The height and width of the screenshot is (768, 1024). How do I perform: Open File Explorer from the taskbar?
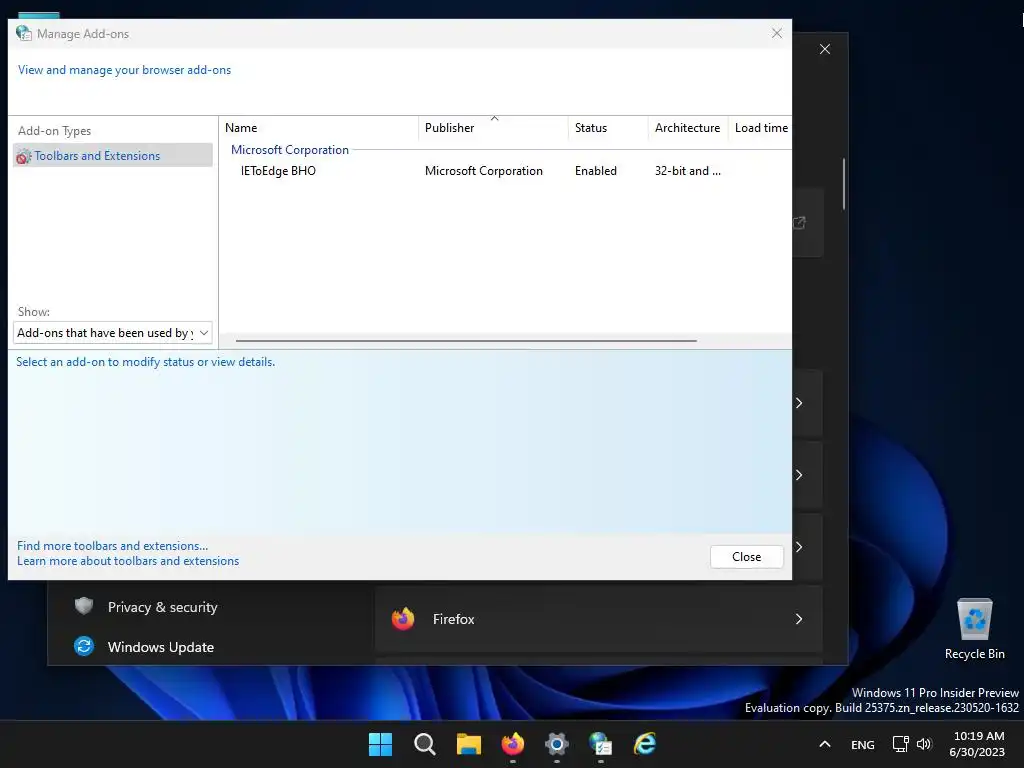468,744
